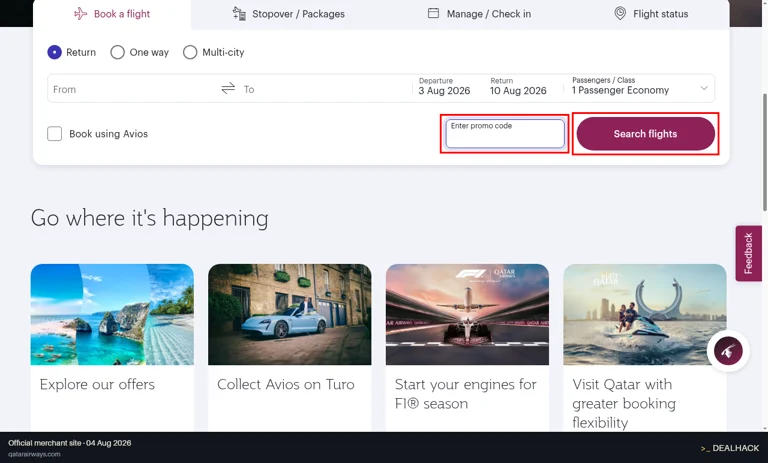Click Start your engines for F1 season
Viewport: 768px width, 463px height.
tap(465, 394)
